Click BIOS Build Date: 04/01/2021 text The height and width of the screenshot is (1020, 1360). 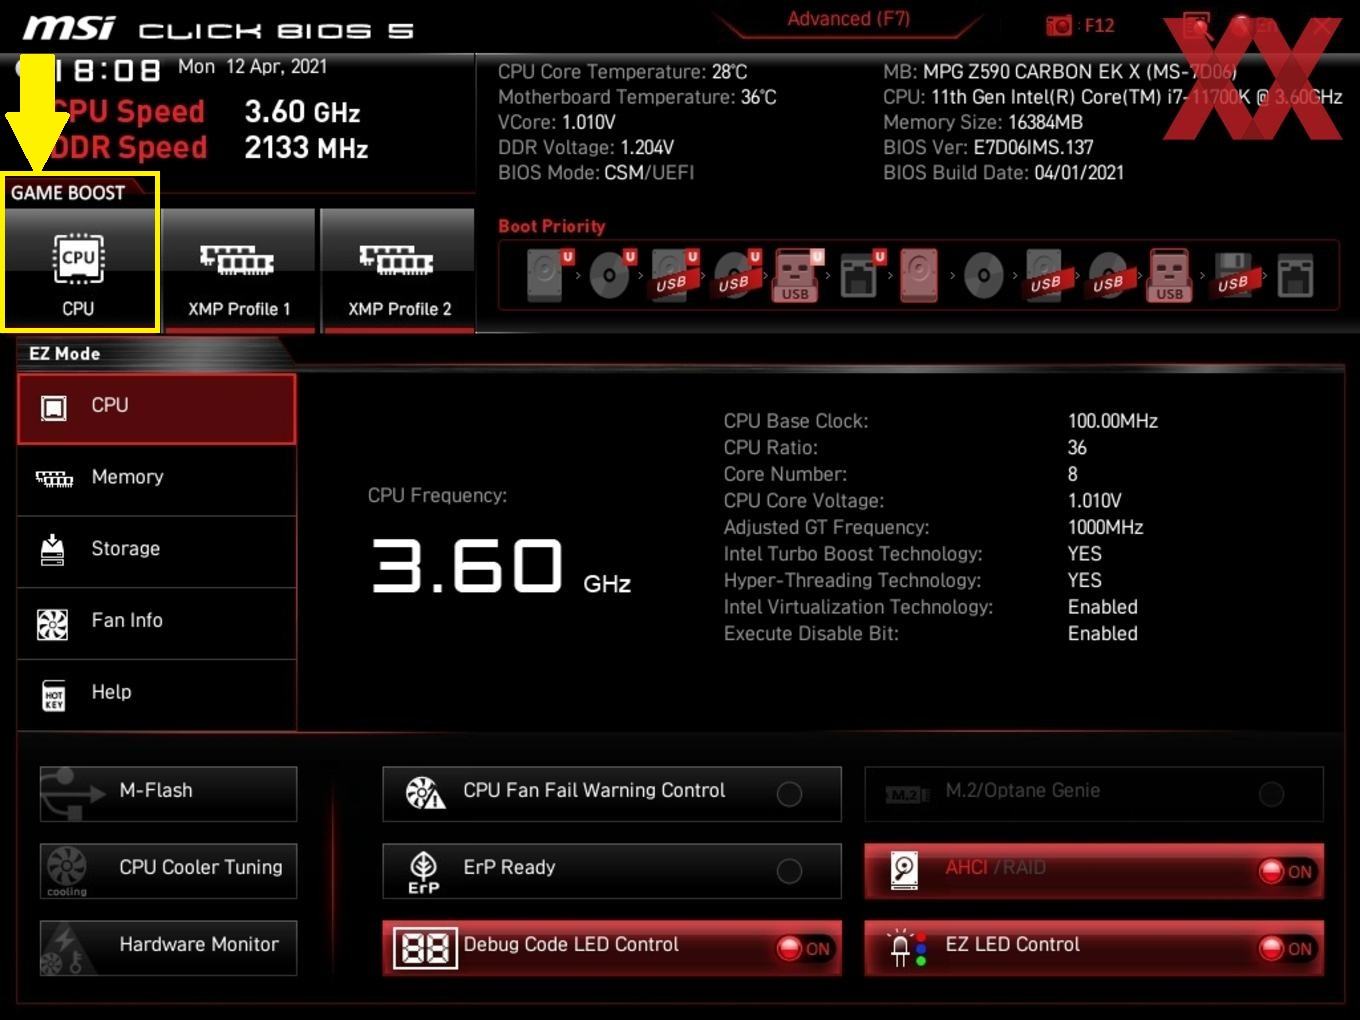click(x=1003, y=172)
